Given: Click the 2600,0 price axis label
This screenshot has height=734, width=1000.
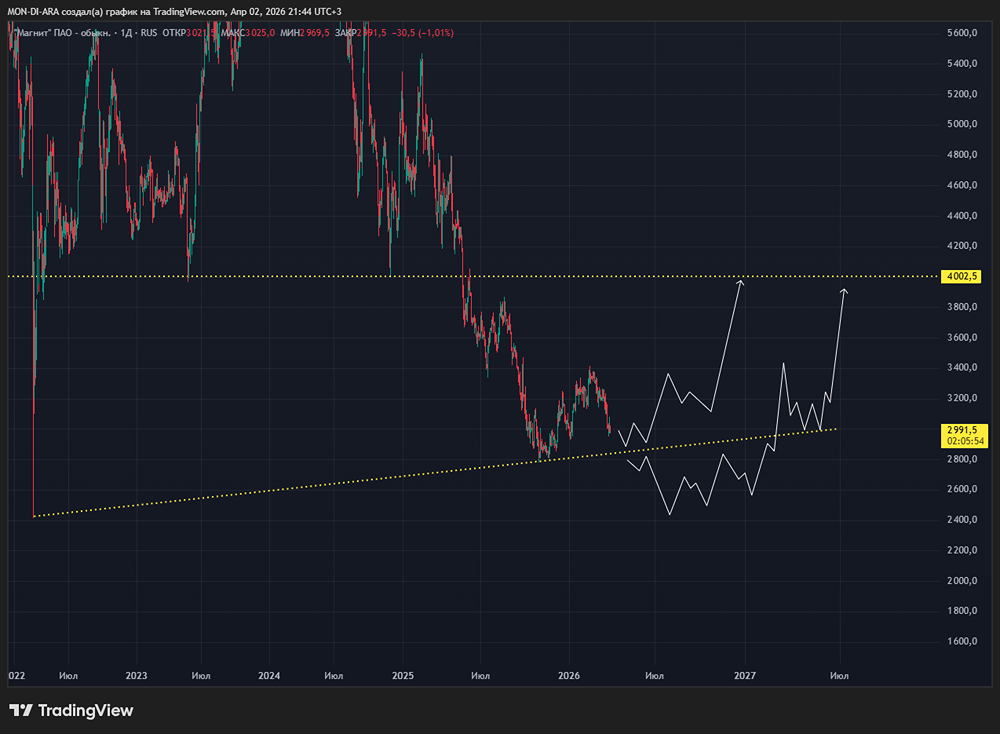Looking at the screenshot, I should (962, 490).
